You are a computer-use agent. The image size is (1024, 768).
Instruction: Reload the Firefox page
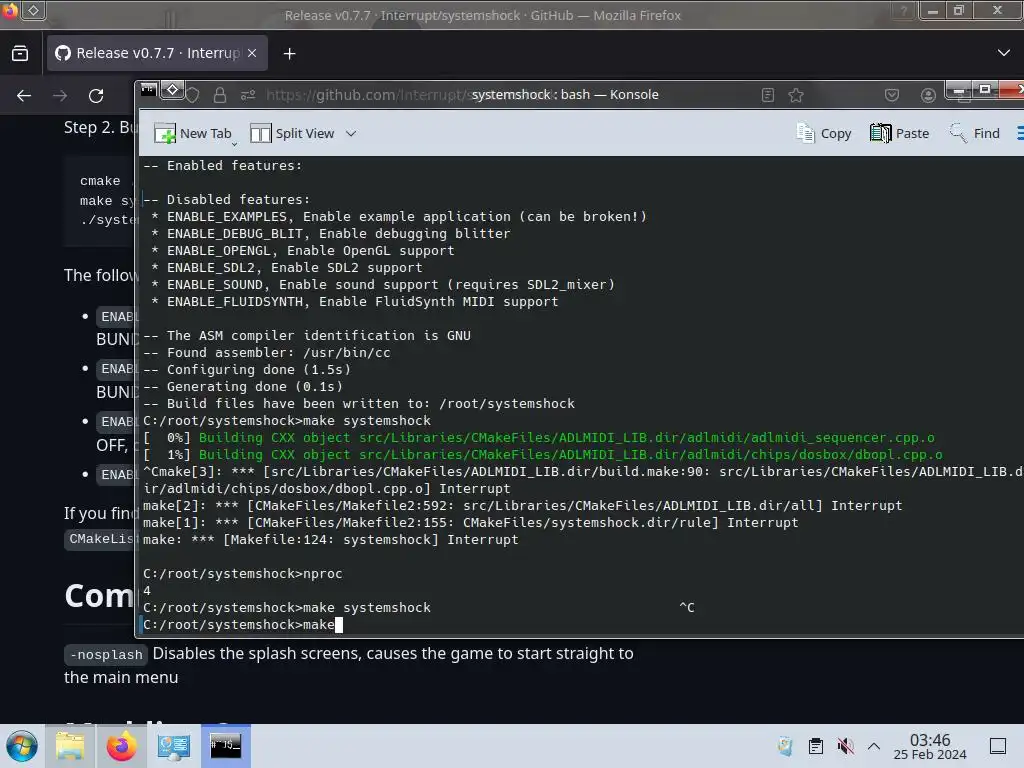coord(96,96)
